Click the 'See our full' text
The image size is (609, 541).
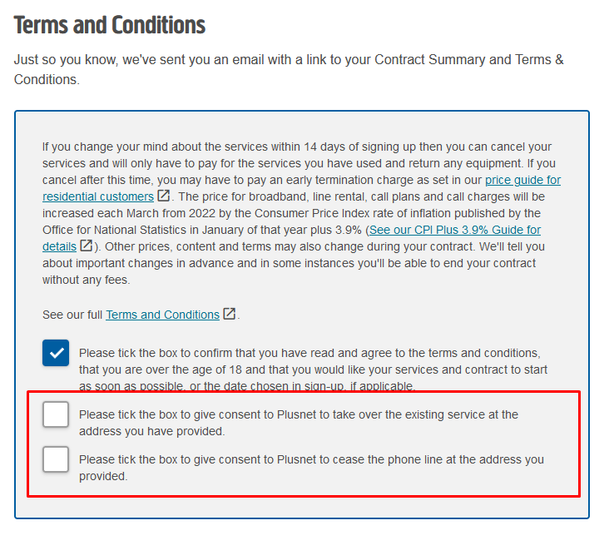[72, 314]
